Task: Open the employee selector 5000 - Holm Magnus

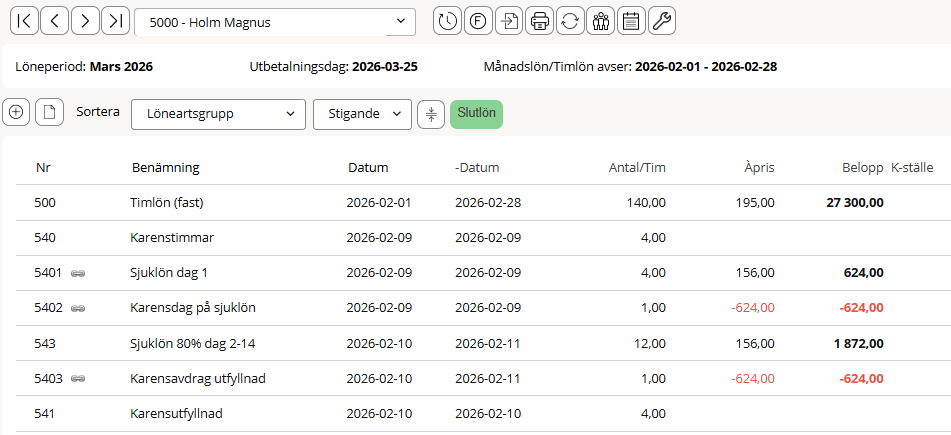Action: tap(275, 21)
